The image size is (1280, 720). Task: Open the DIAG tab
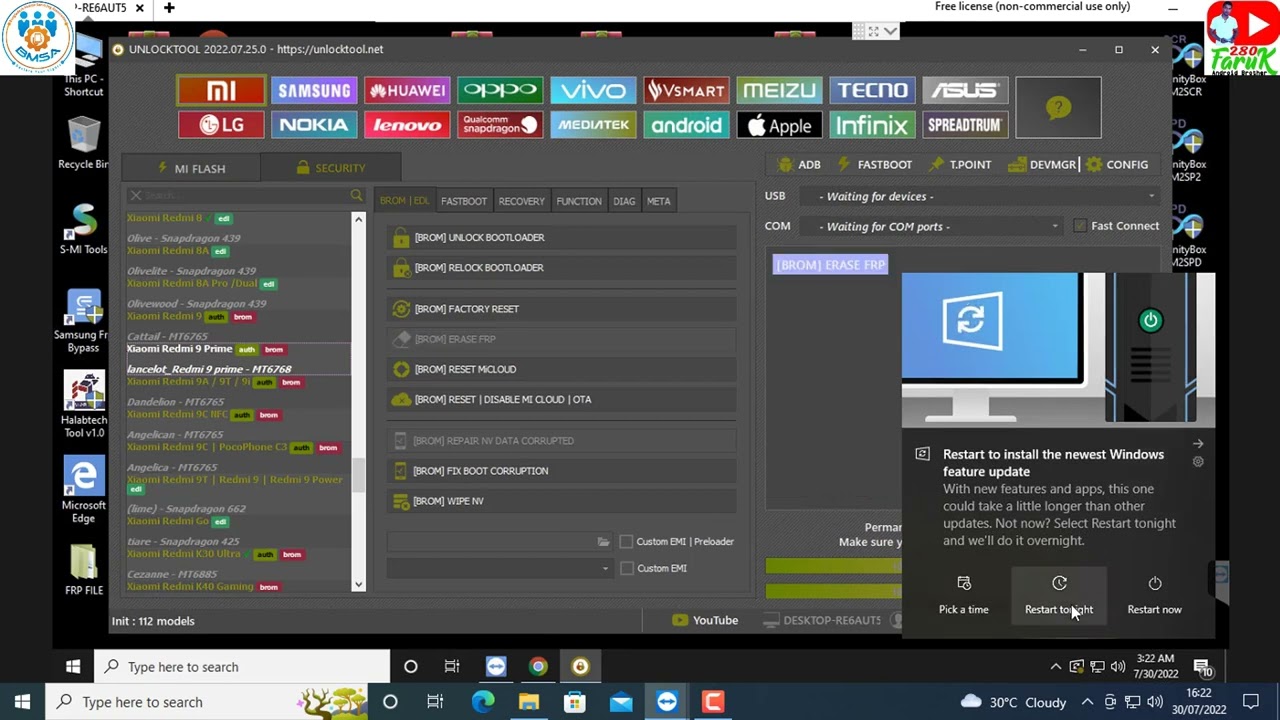point(624,201)
